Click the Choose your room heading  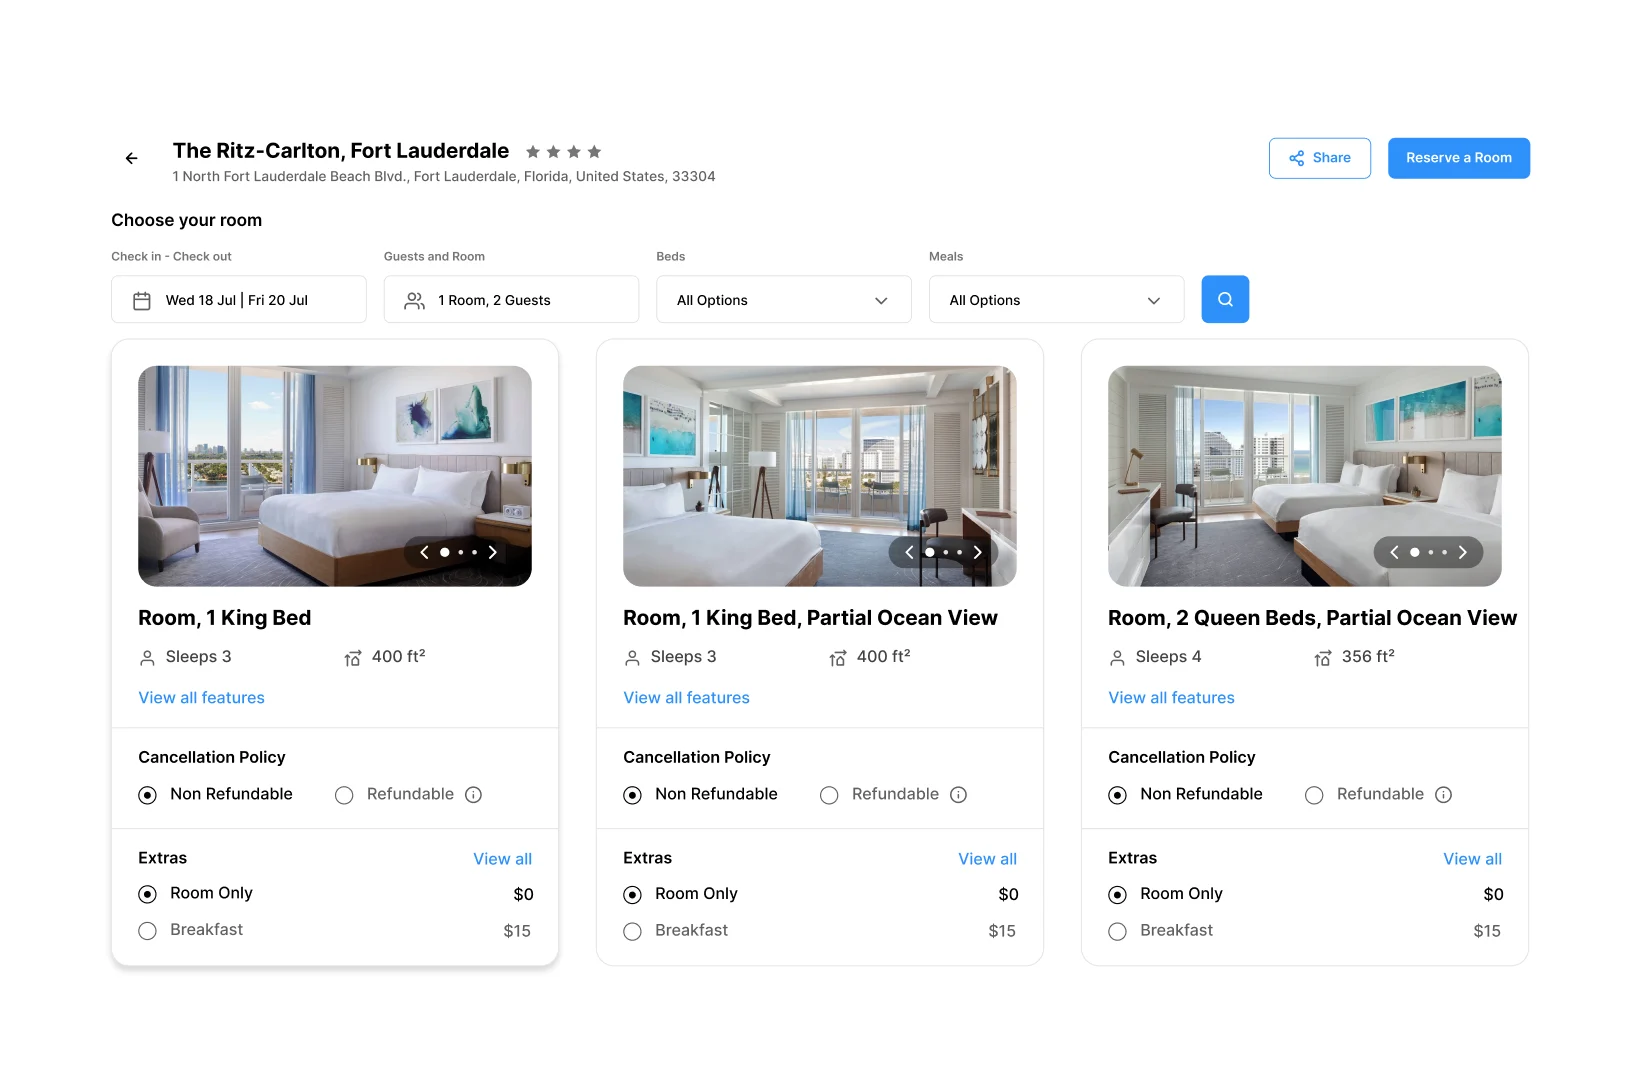tap(186, 220)
